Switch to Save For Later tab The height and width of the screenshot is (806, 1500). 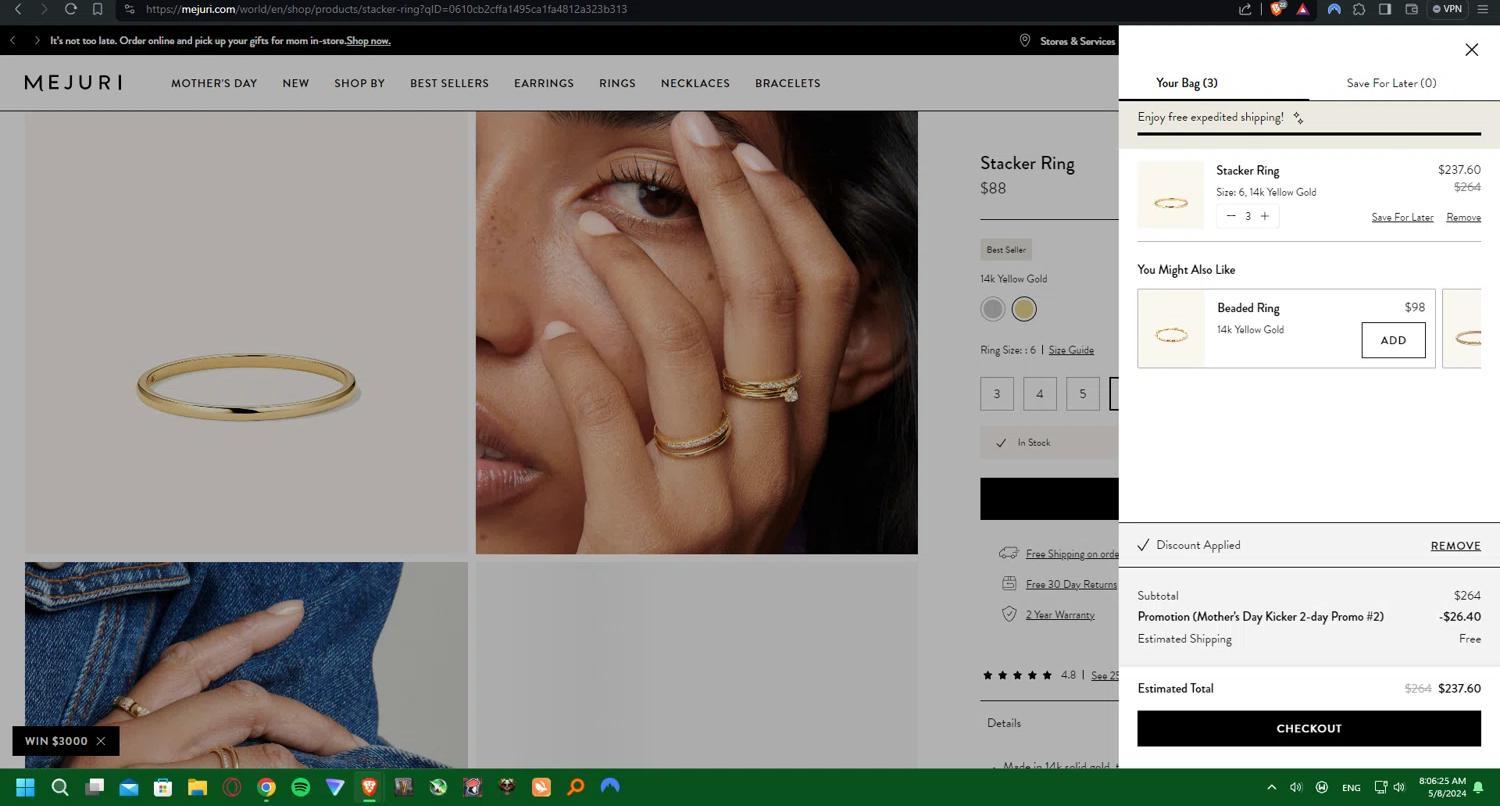1391,83
